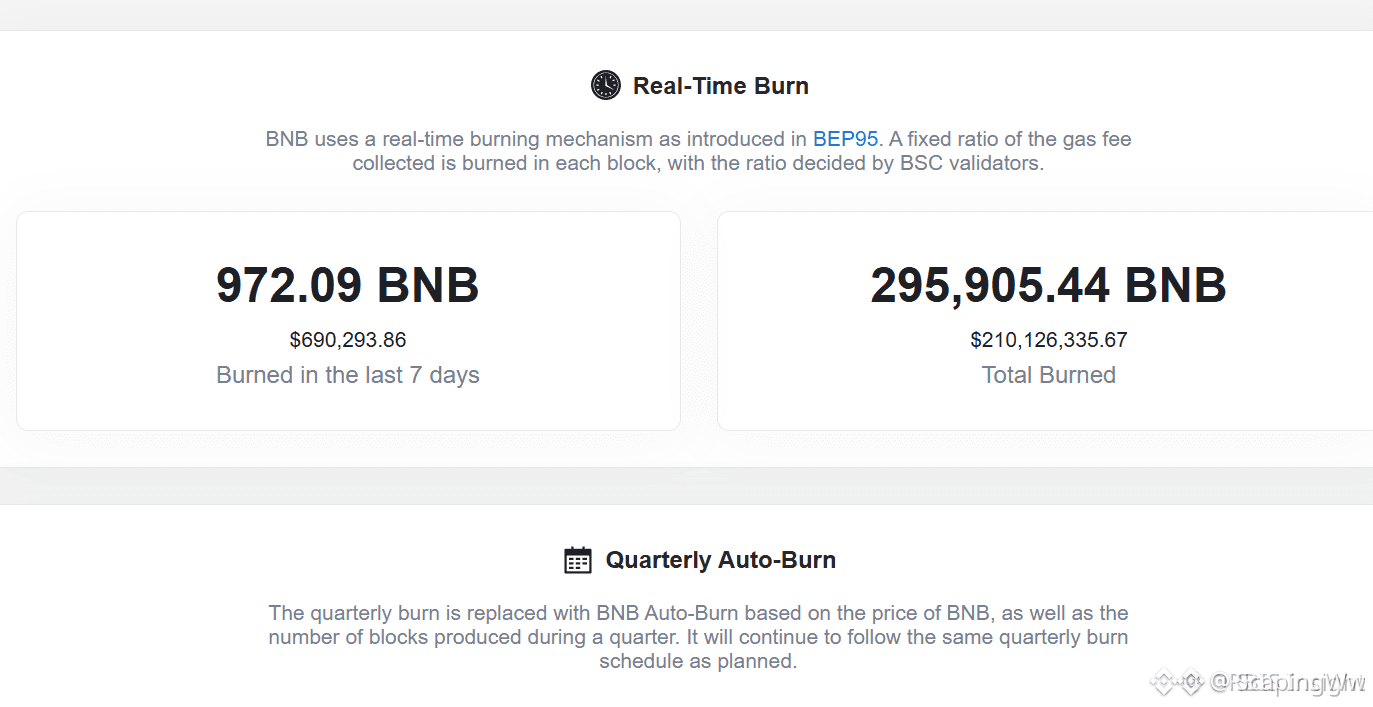Click the $210,126,335.67 dollar value
1373x707 pixels.
click(1049, 340)
